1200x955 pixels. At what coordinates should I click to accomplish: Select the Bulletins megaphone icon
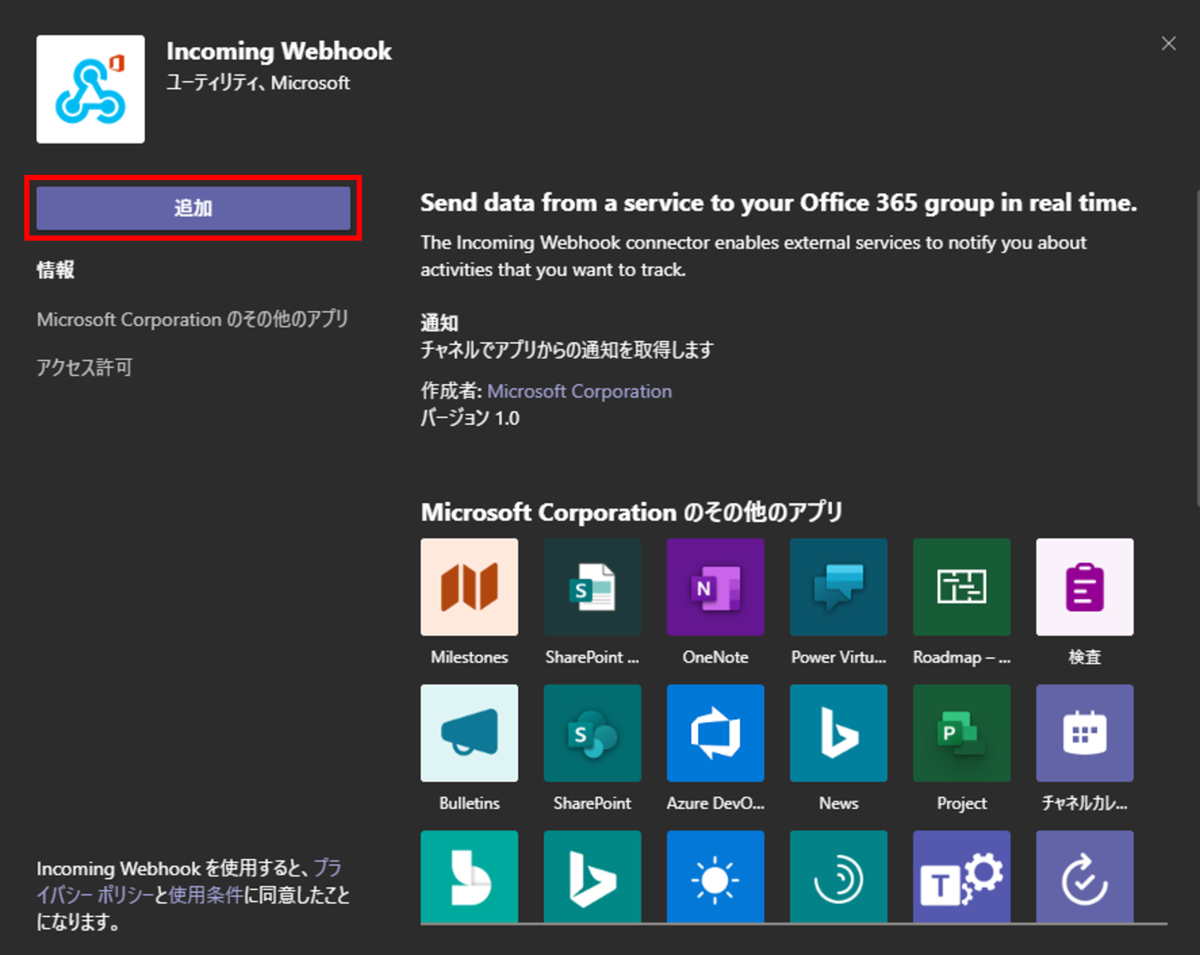pos(469,733)
